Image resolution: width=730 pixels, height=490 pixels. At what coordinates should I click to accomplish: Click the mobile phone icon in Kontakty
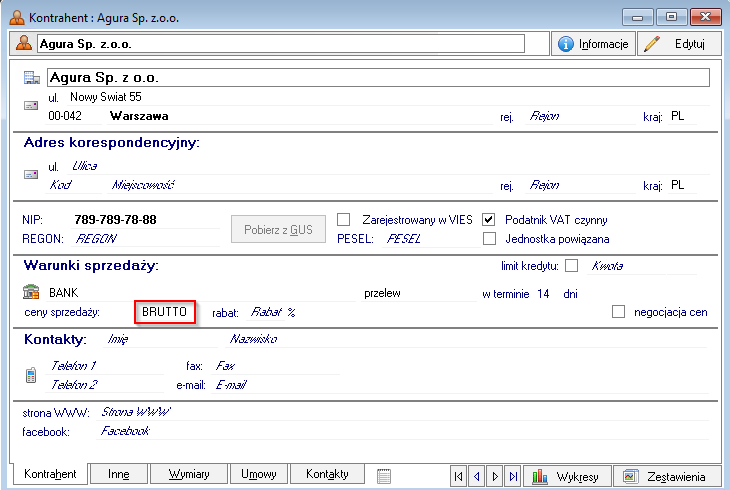31,375
